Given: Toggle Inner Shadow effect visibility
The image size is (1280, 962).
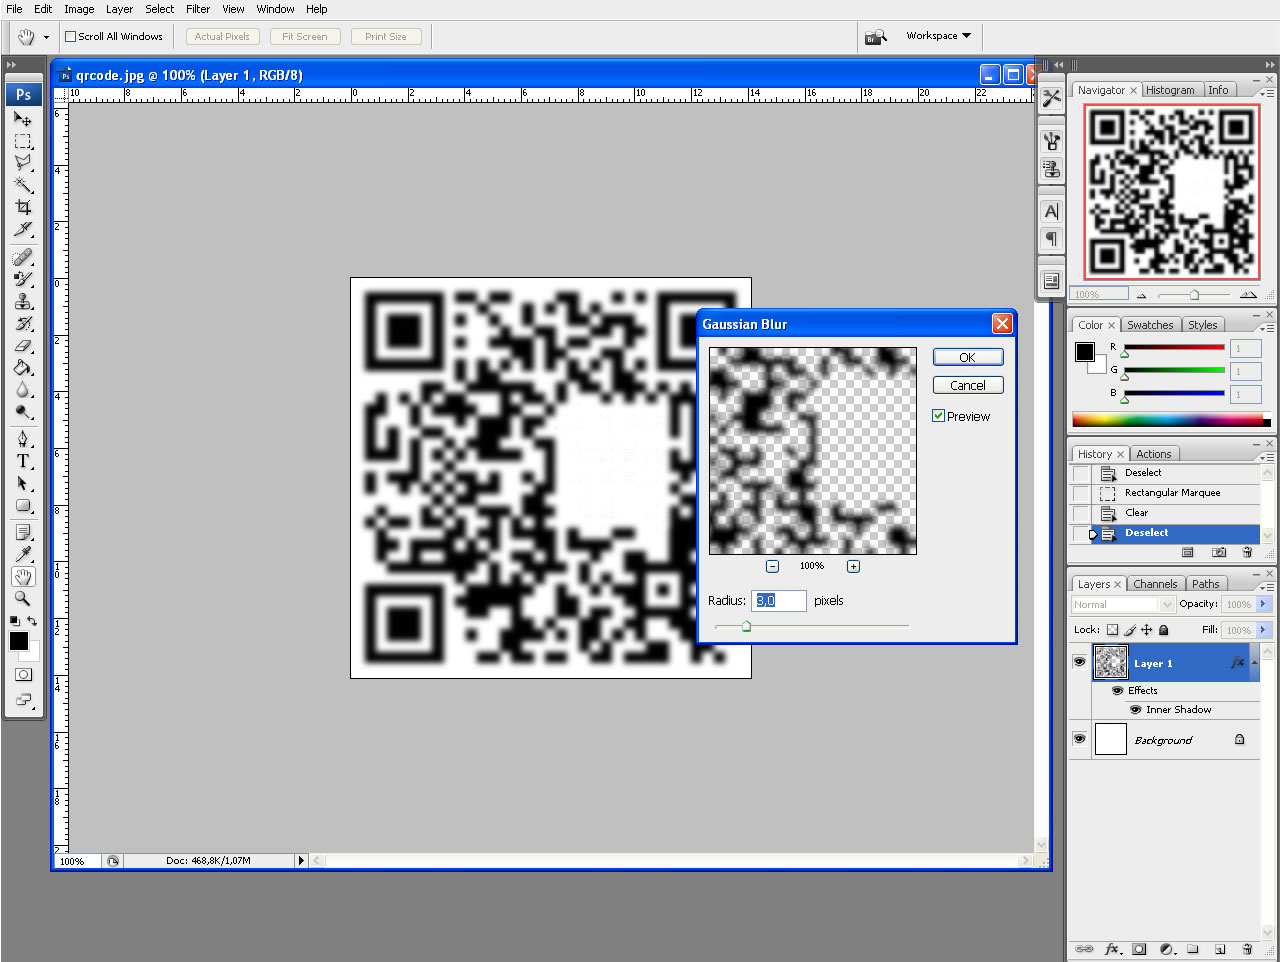Looking at the screenshot, I should 1135,710.
